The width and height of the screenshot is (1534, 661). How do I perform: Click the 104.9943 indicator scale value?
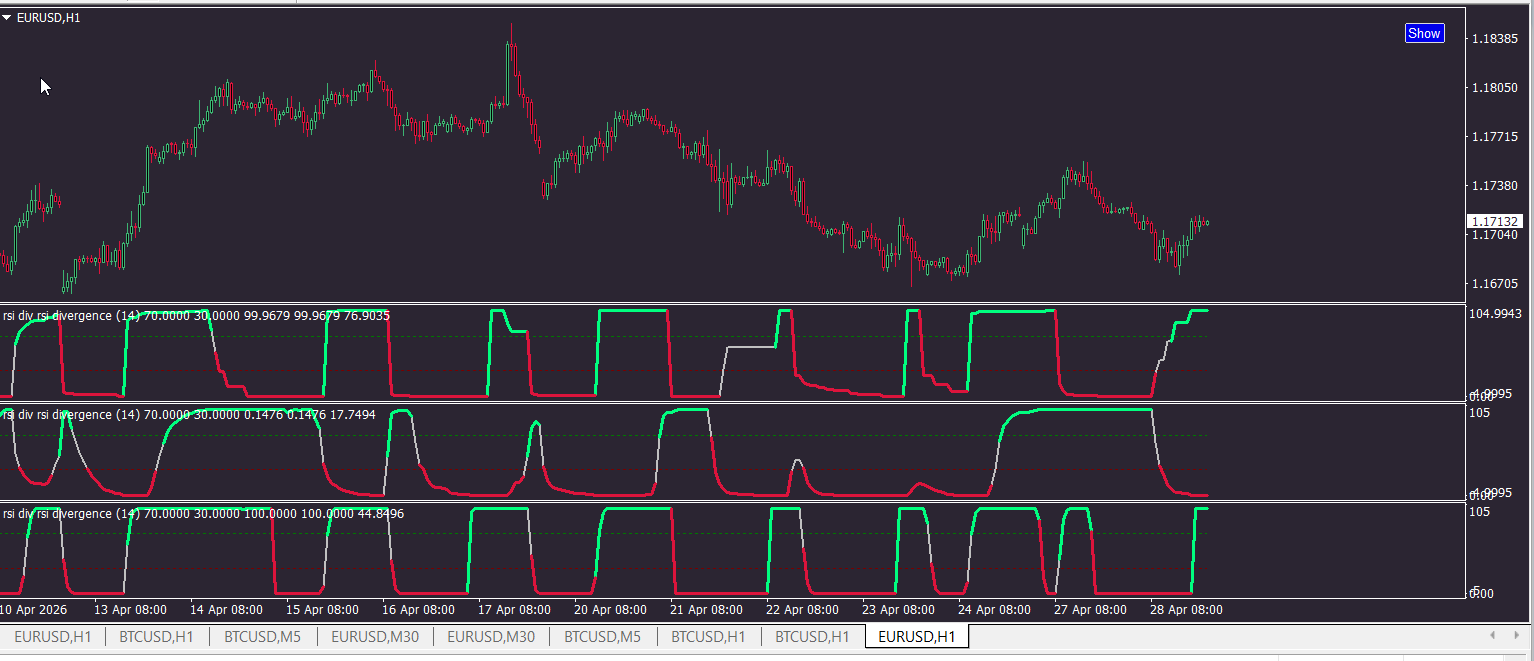click(1494, 314)
